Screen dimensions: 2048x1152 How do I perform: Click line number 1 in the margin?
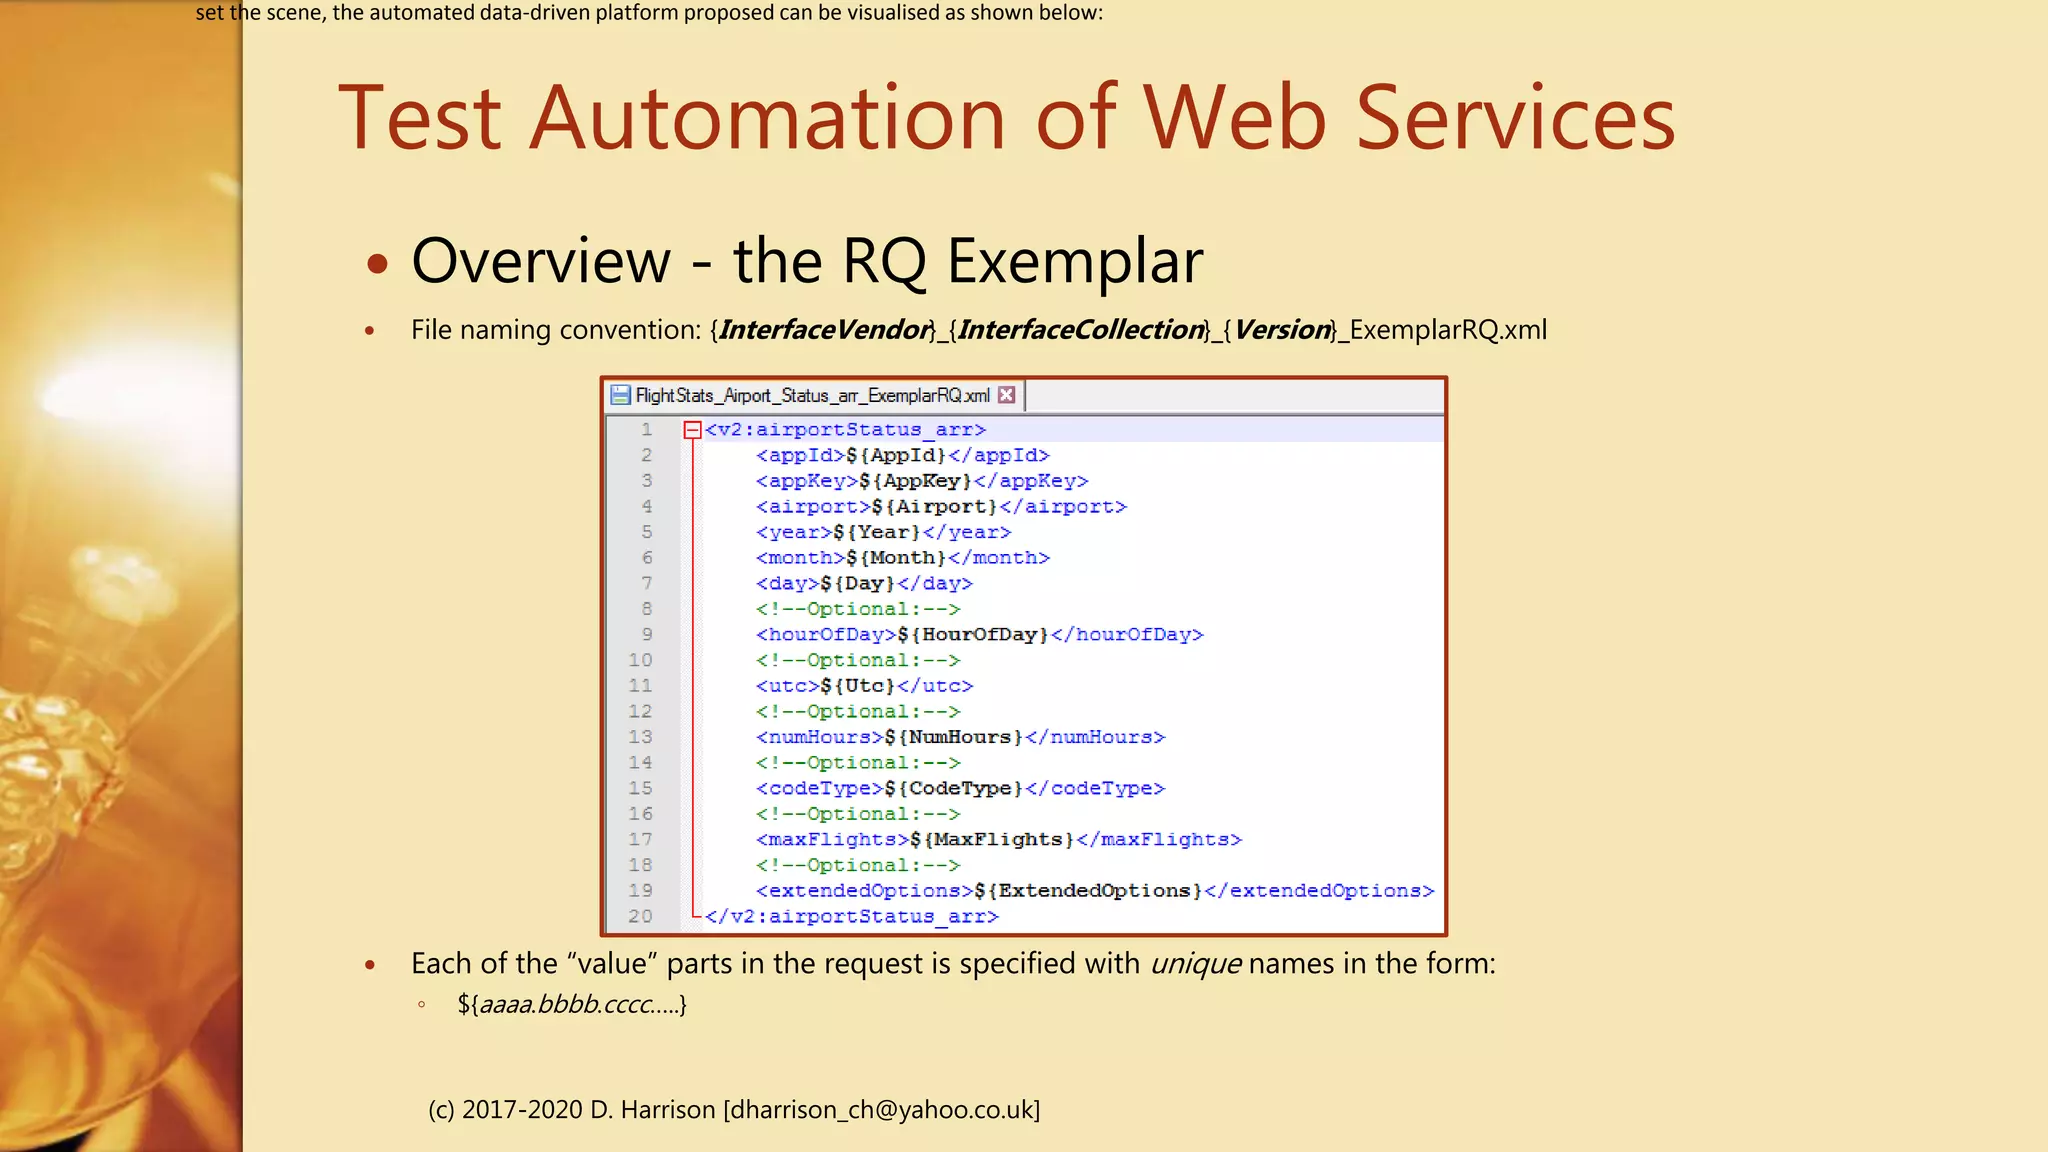click(x=646, y=430)
